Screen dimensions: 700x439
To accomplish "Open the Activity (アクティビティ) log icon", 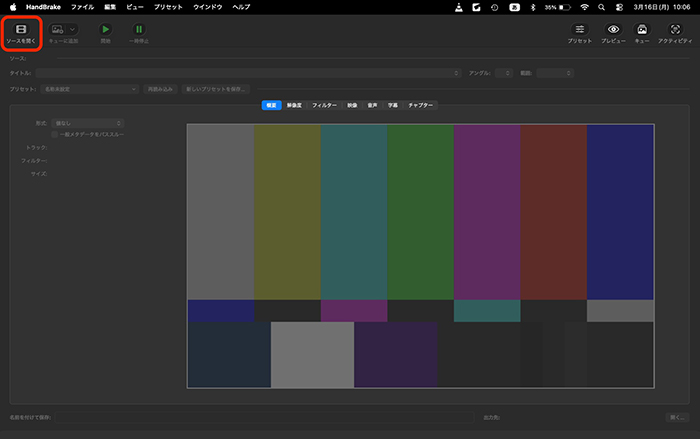I will 676,31.
